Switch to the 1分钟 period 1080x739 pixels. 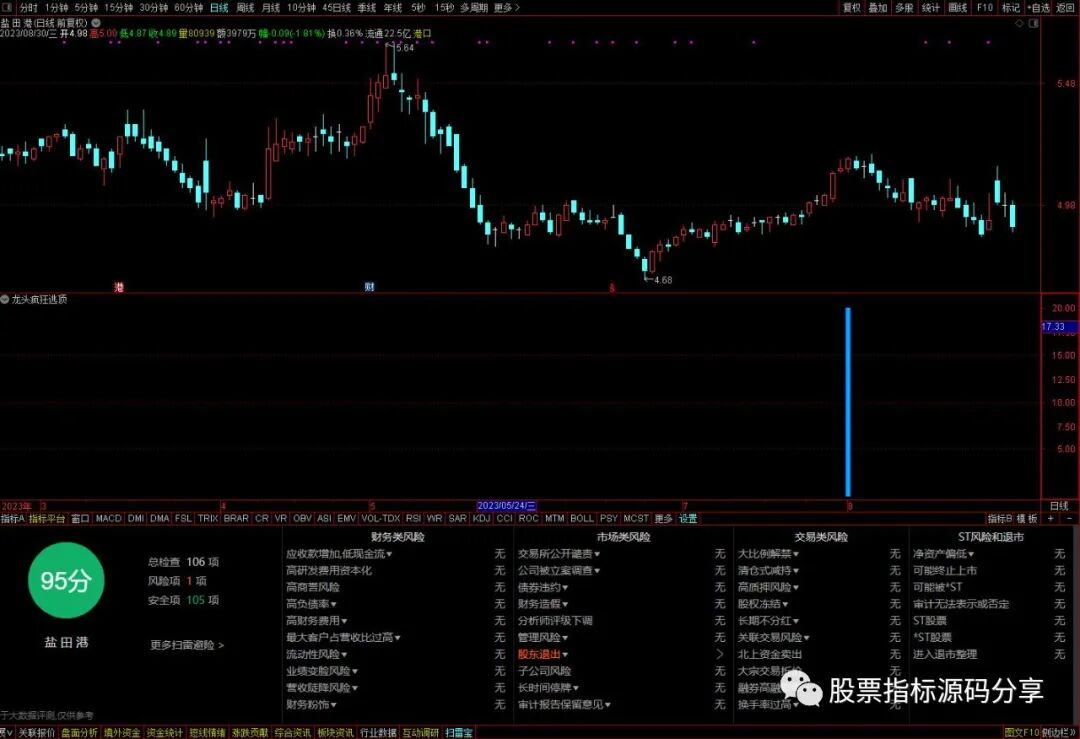coord(56,8)
